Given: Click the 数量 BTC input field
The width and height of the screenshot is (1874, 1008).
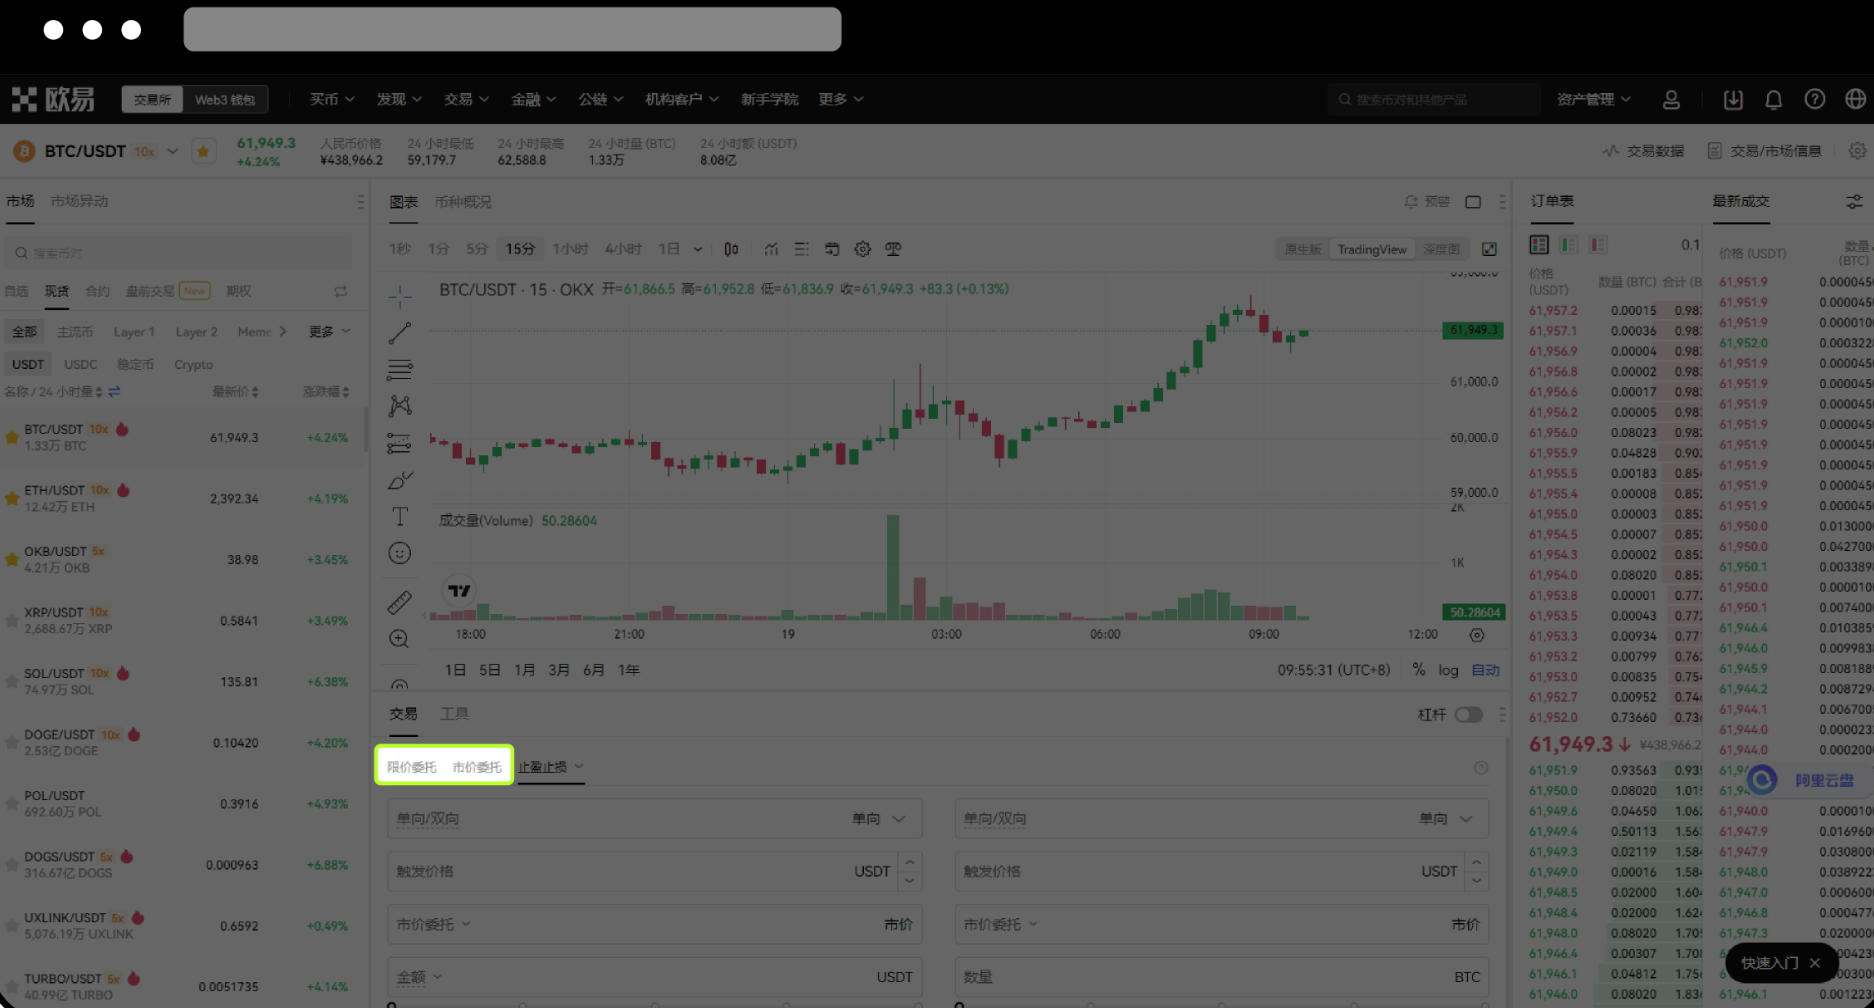Looking at the screenshot, I should [1221, 977].
